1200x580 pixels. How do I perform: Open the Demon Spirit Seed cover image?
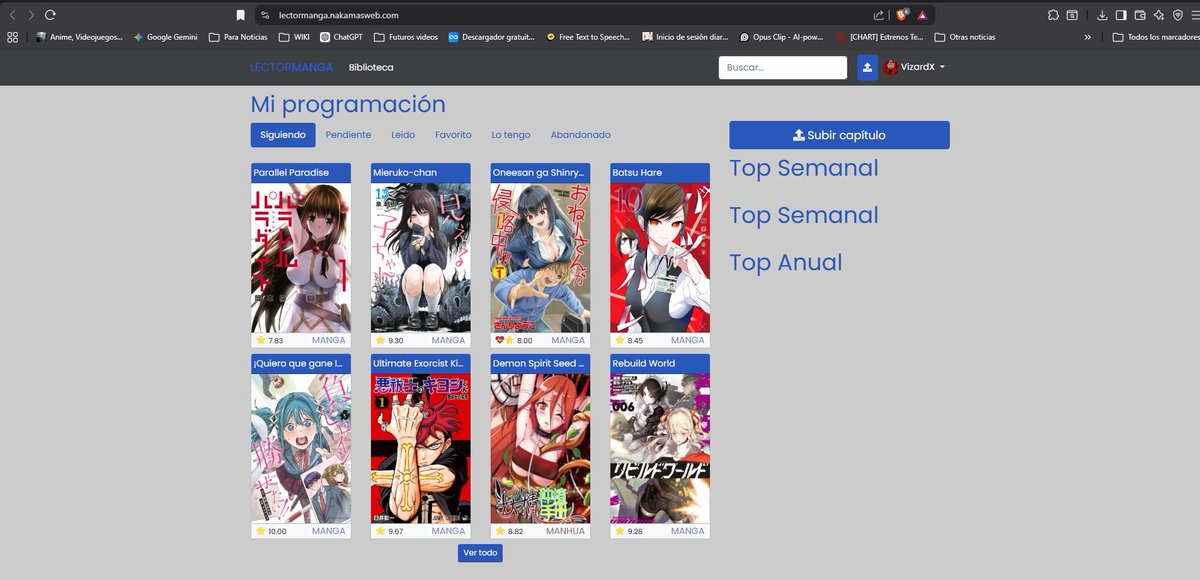tap(540, 449)
